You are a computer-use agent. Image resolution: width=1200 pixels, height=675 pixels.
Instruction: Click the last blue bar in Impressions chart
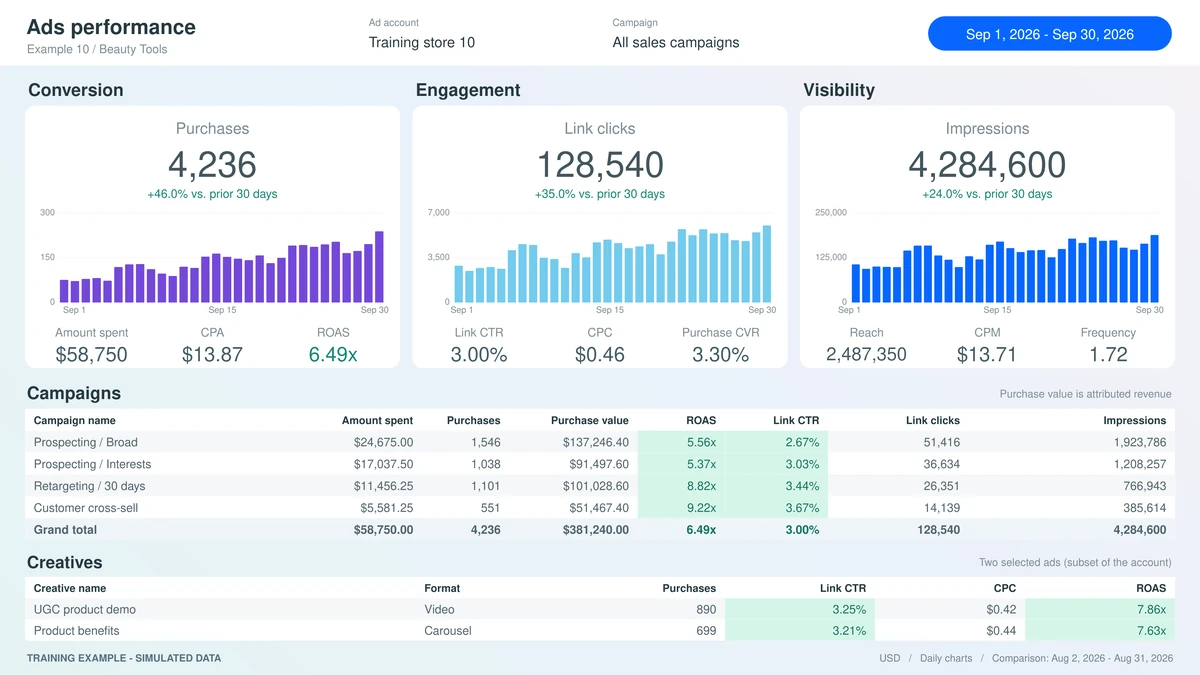pos(1154,269)
